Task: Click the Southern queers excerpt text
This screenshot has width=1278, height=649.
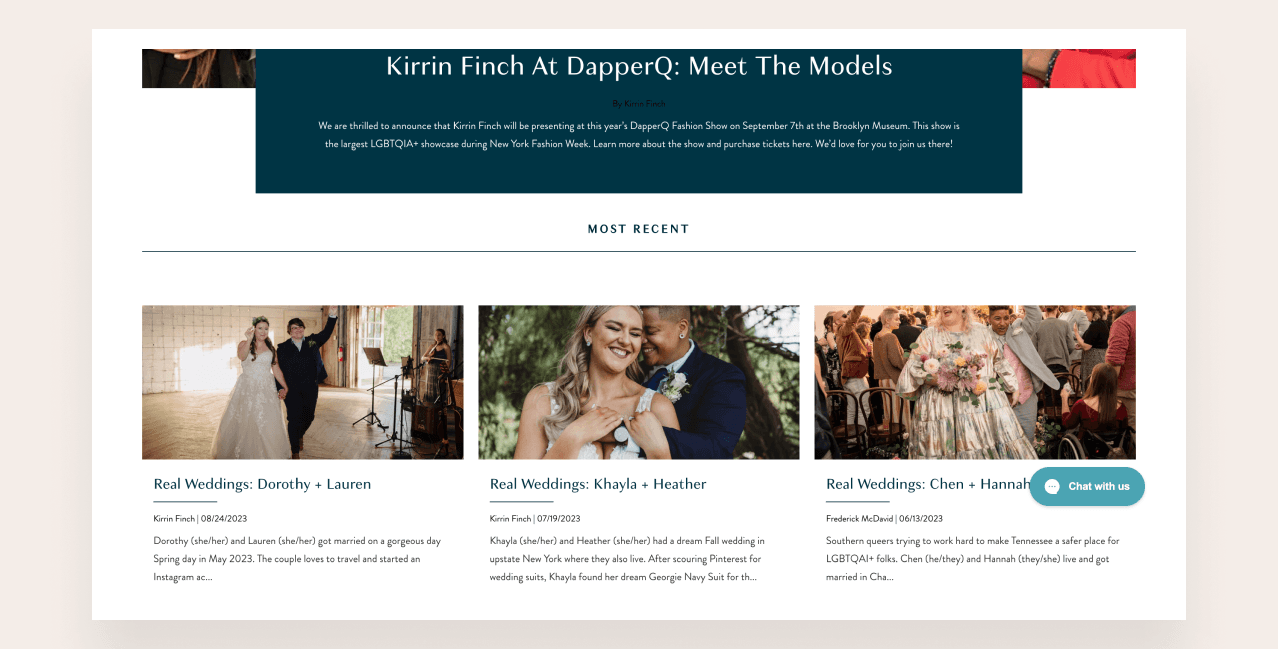Action: click(x=972, y=559)
